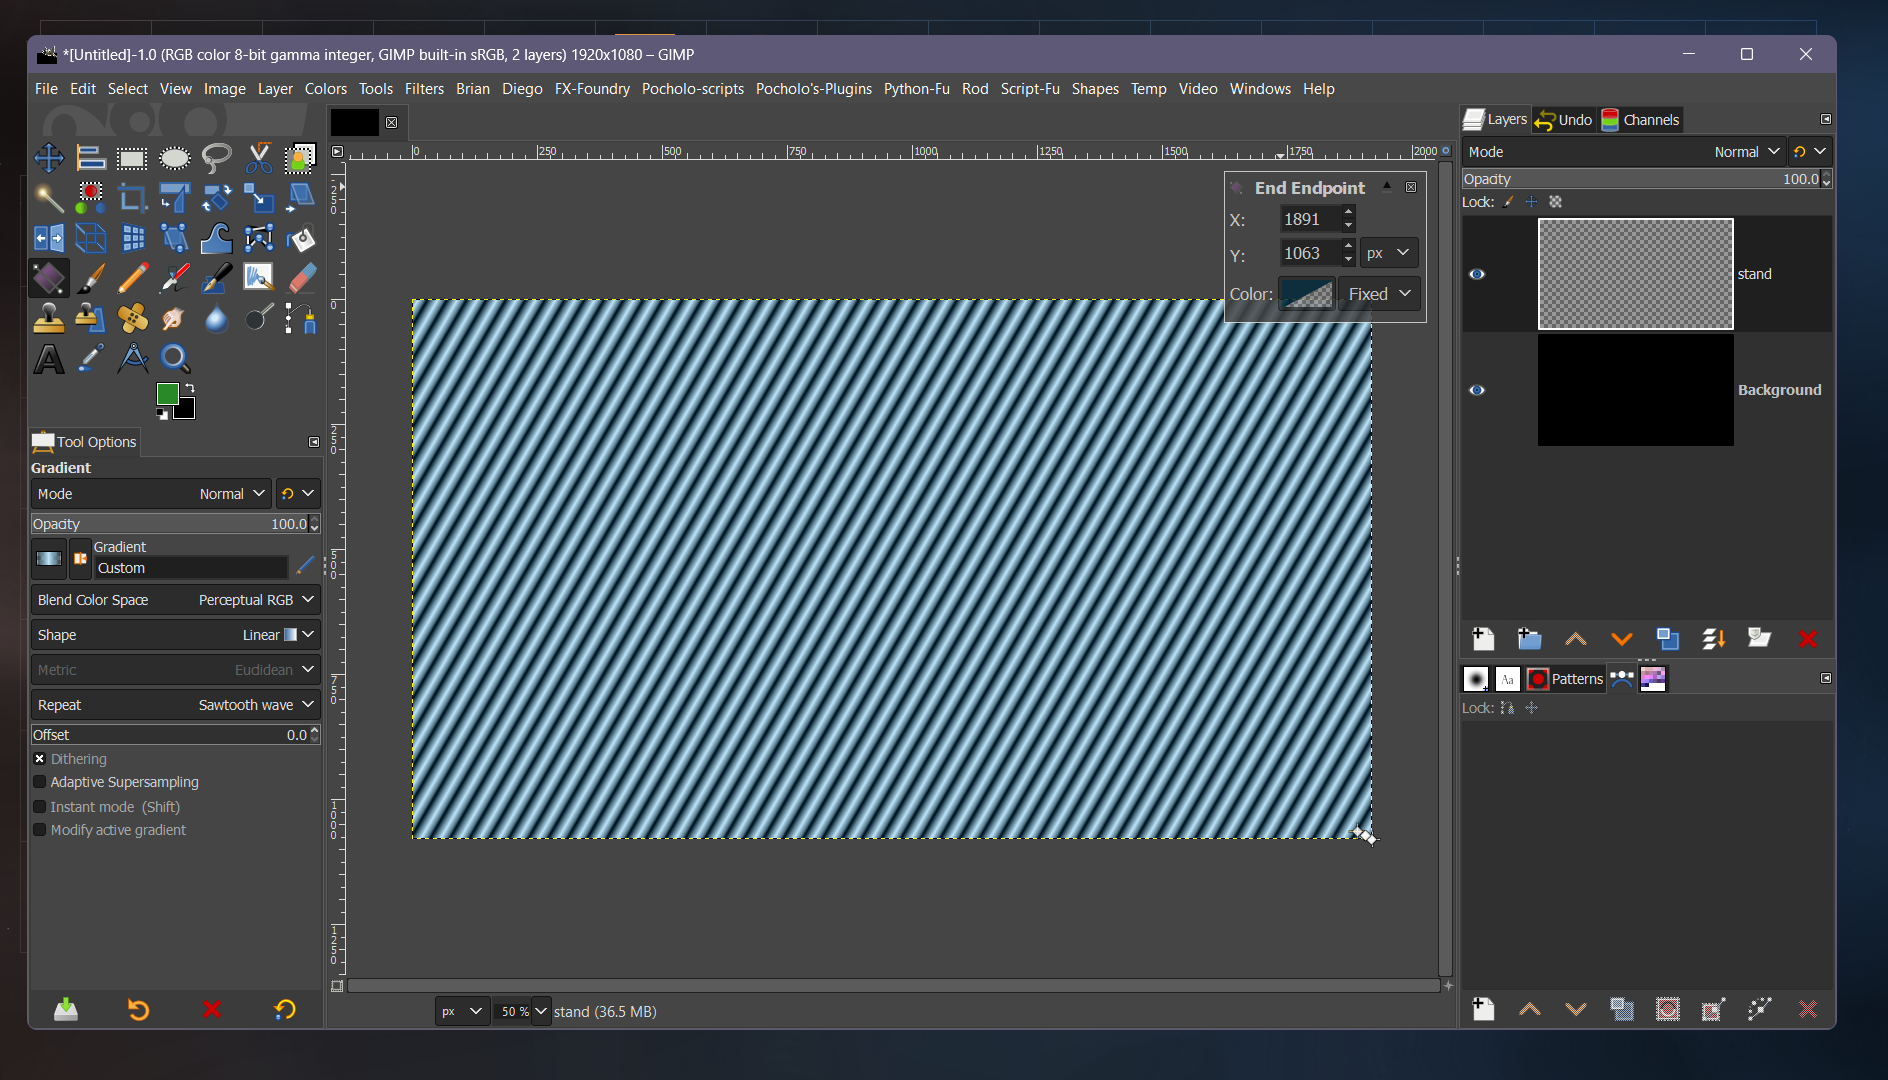Image resolution: width=1888 pixels, height=1080 pixels.
Task: Create a new layer in Layers panel
Action: 1483,639
